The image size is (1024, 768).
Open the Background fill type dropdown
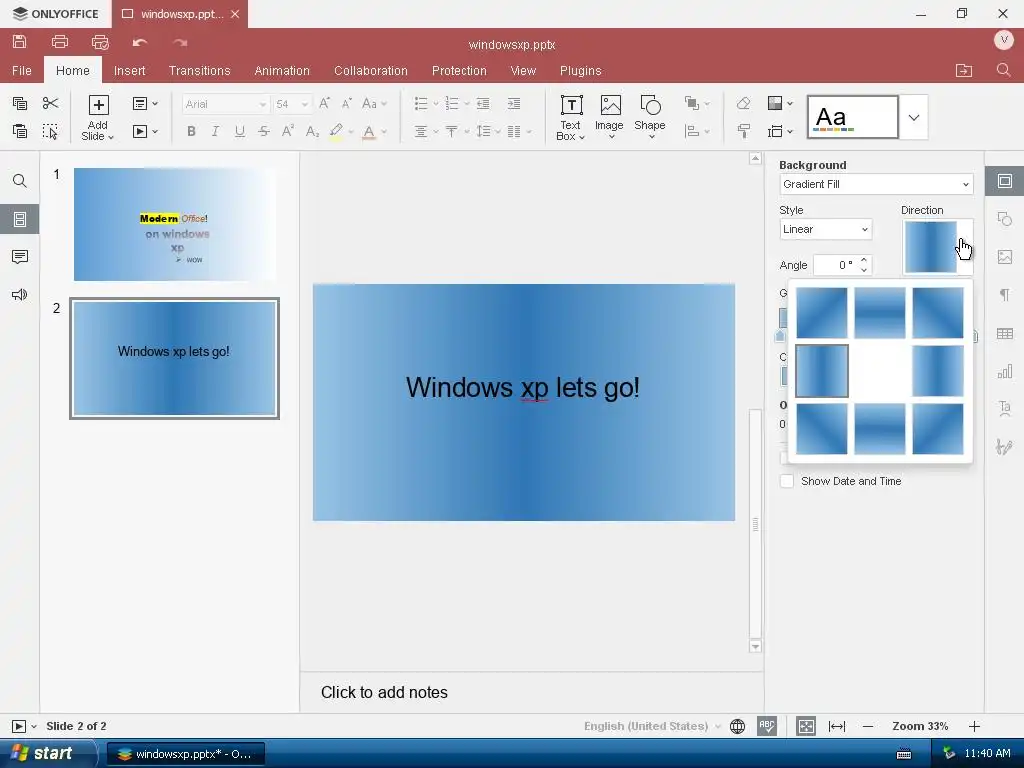point(876,184)
